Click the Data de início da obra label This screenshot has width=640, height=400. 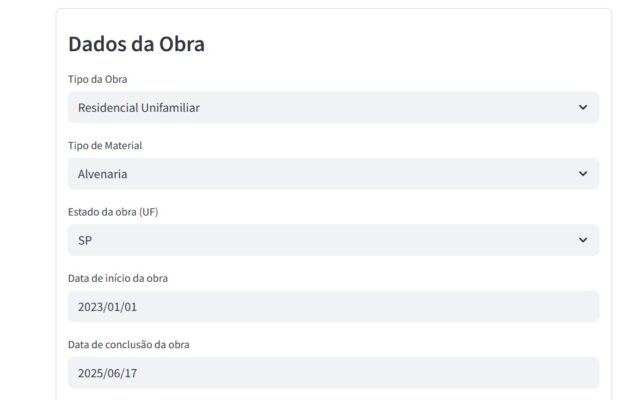124,278
